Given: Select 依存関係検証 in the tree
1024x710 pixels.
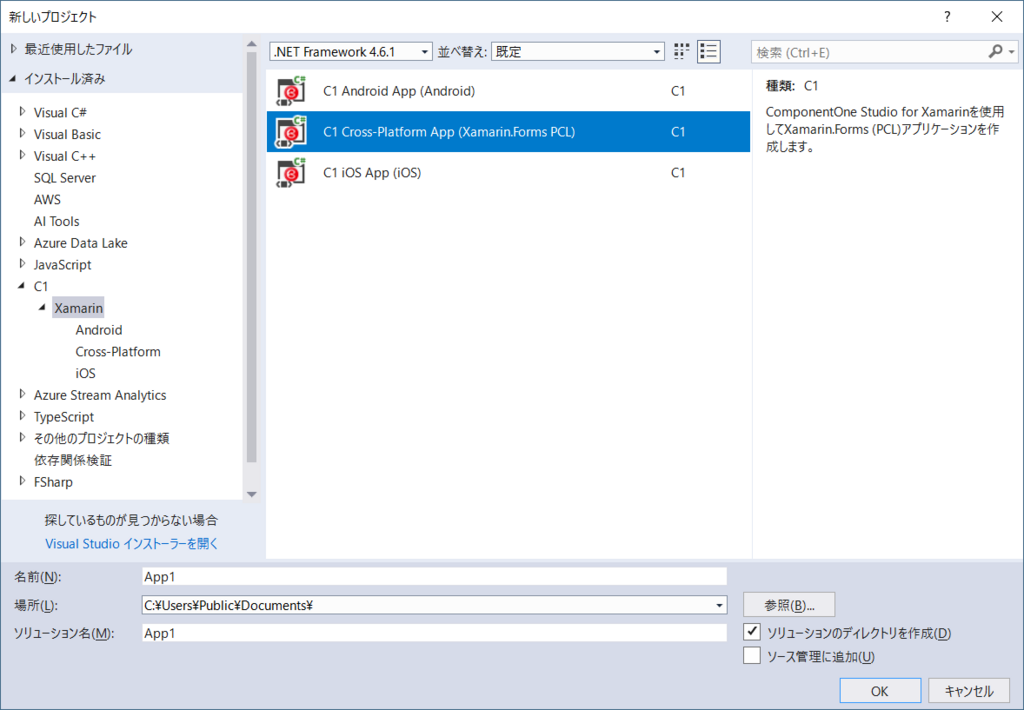Looking at the screenshot, I should [x=72, y=460].
